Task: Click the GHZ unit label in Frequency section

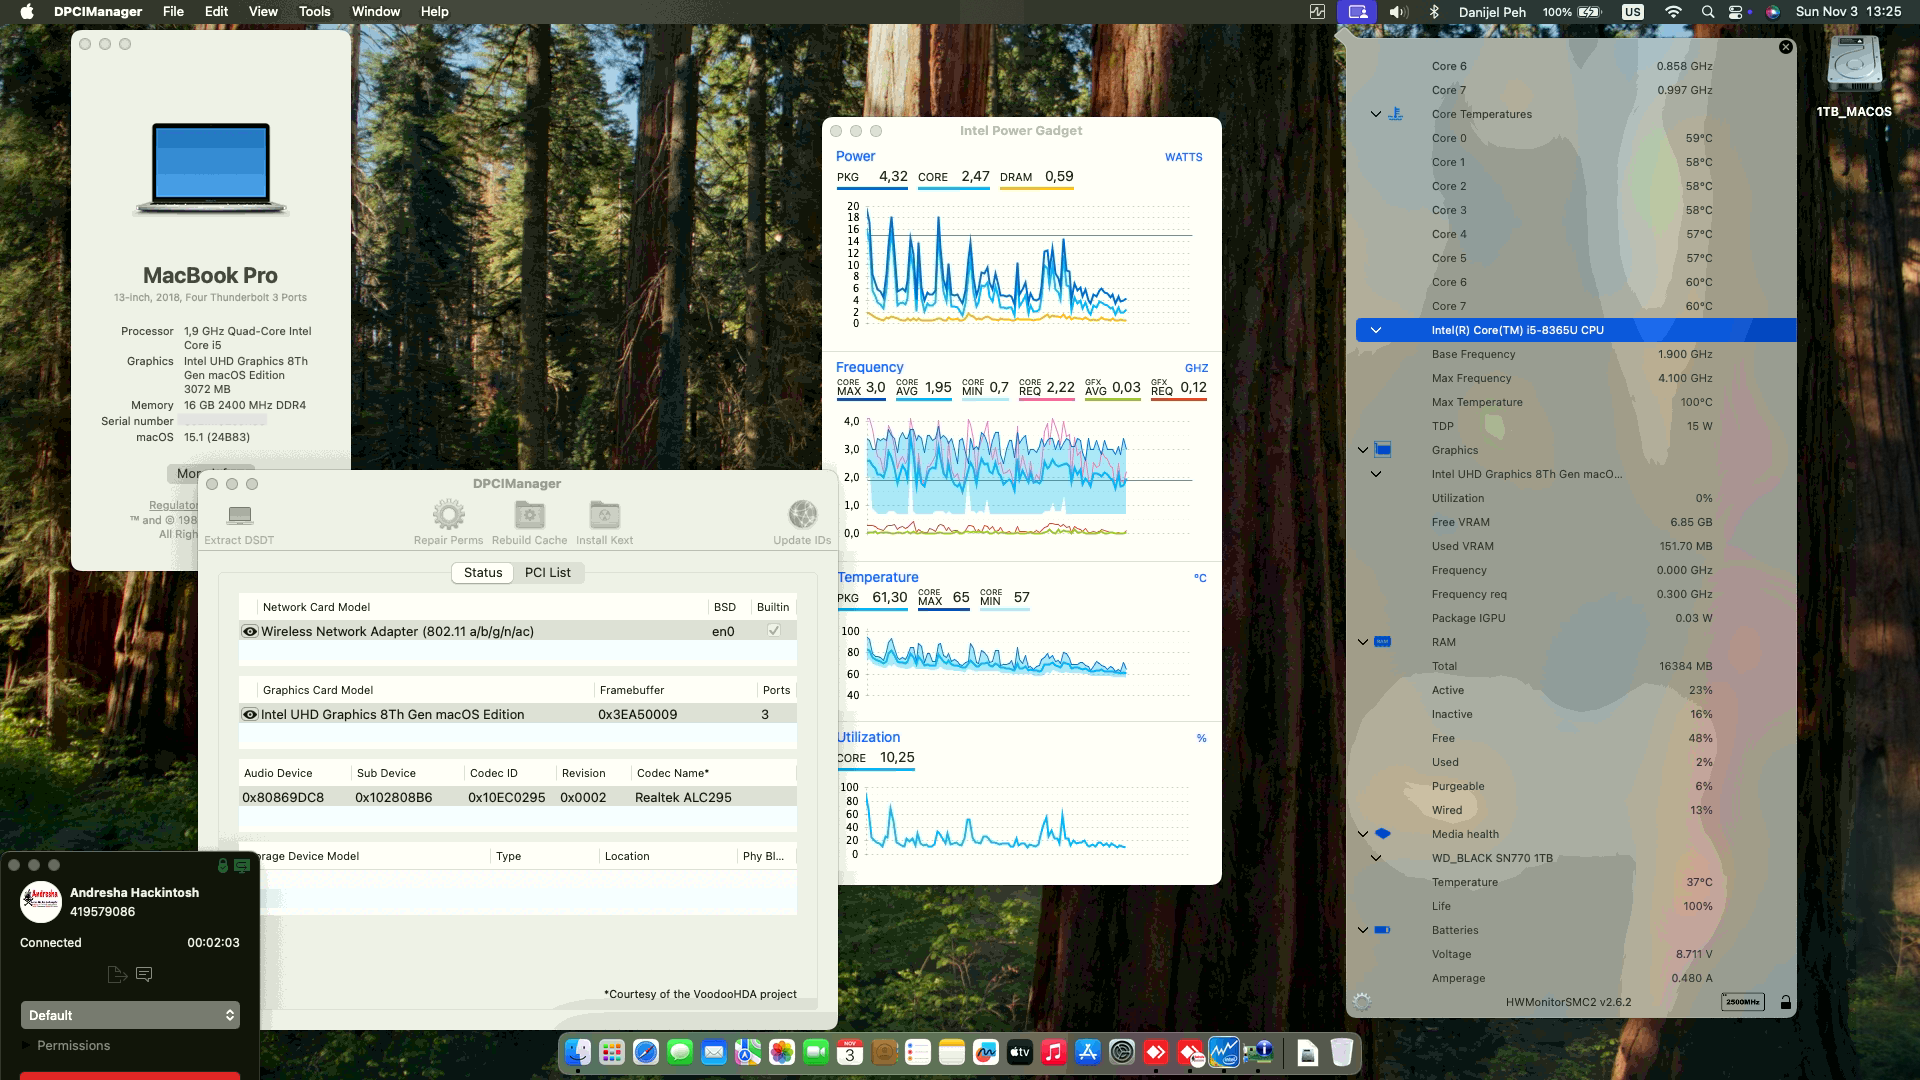Action: [x=1196, y=368]
